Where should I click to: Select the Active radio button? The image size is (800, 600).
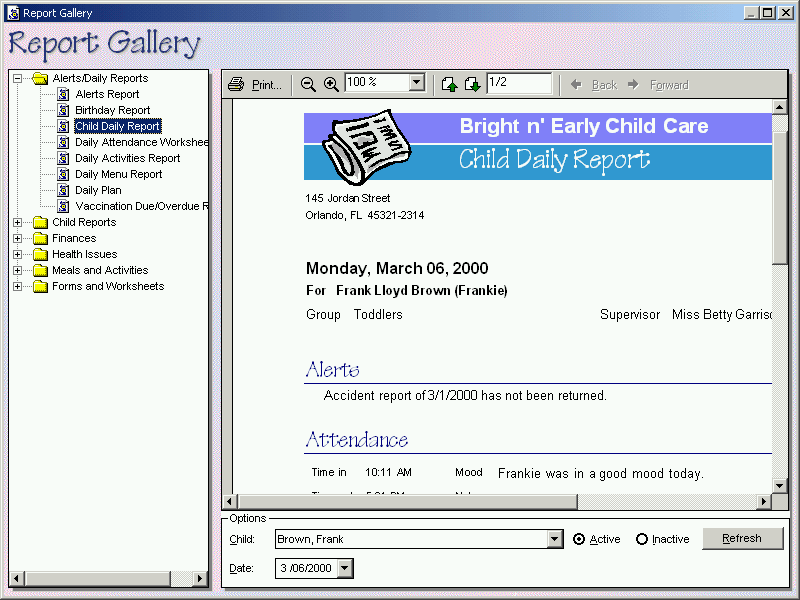click(579, 539)
